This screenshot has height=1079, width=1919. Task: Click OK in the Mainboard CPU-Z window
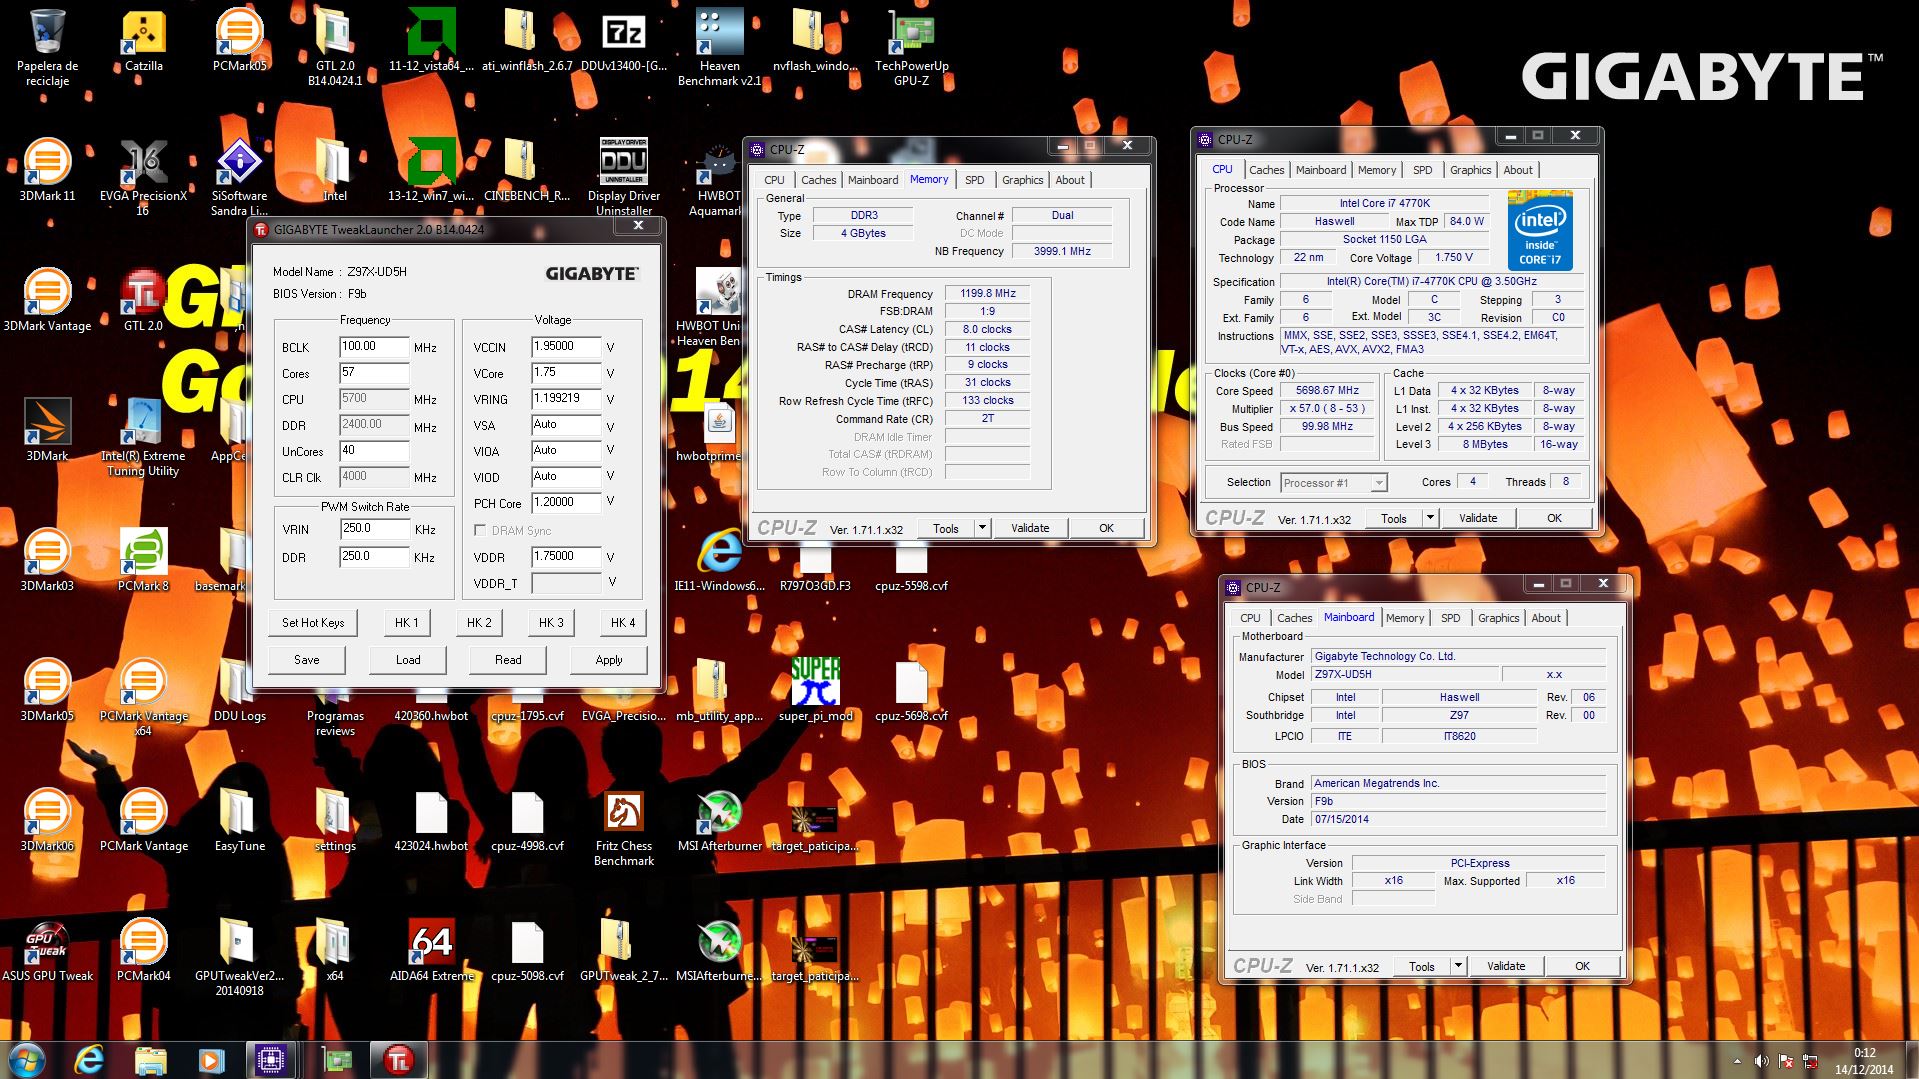1582,966
